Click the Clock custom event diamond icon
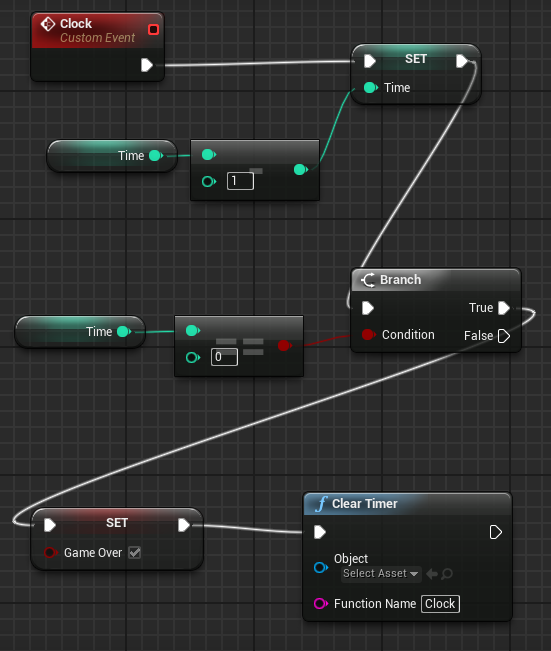 click(x=48, y=24)
